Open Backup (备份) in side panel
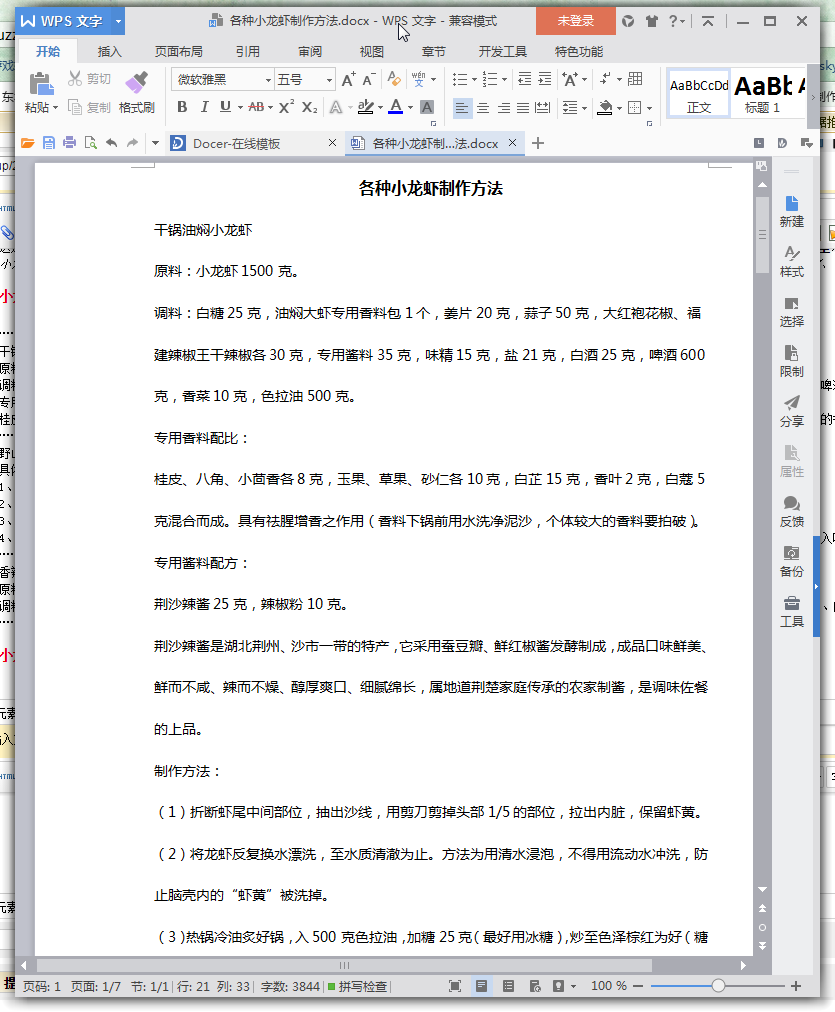Image resolution: width=835 pixels, height=1012 pixels. click(x=792, y=562)
